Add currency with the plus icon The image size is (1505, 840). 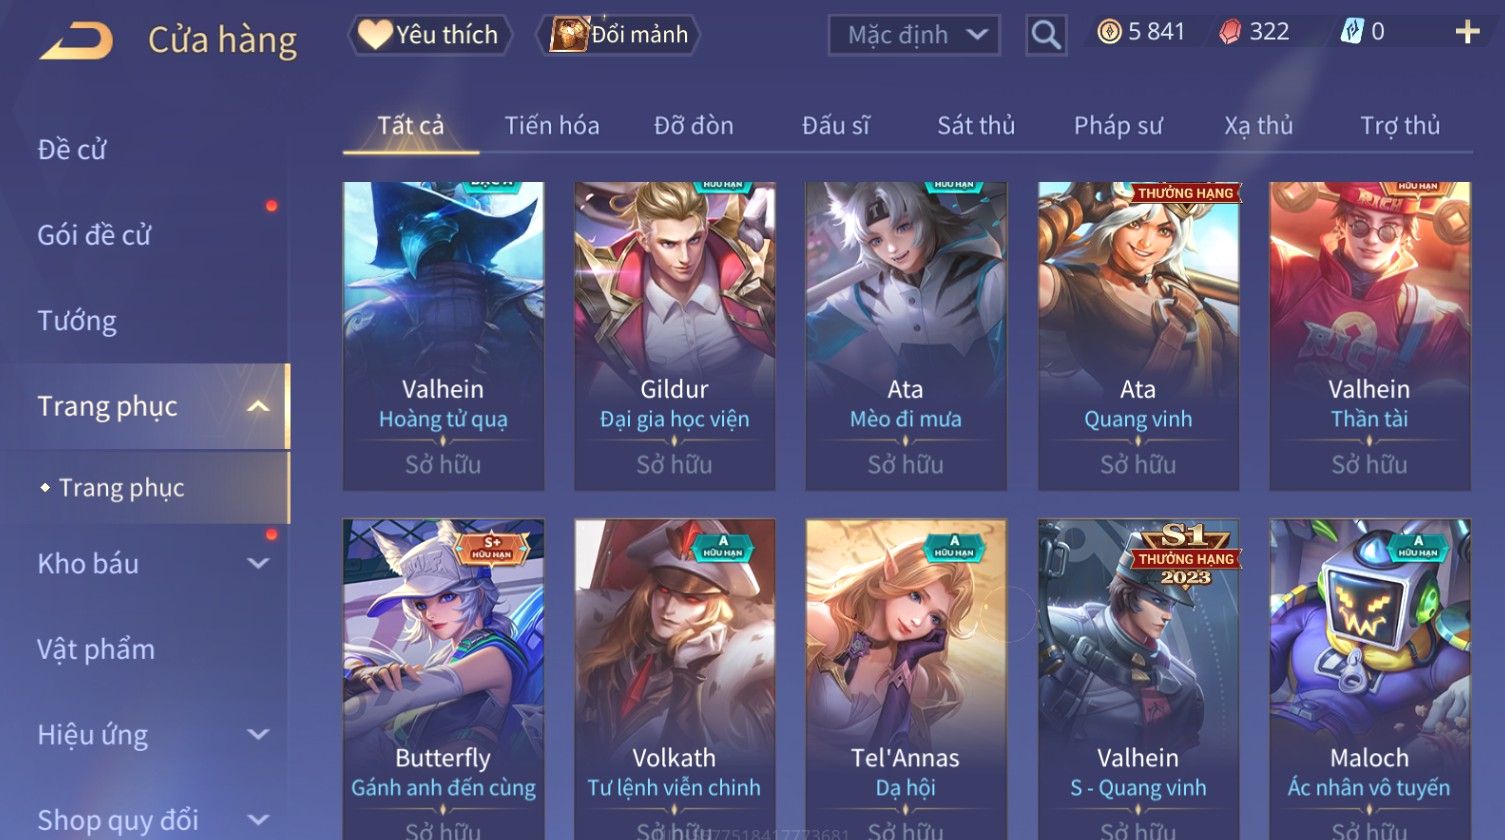click(x=1467, y=32)
